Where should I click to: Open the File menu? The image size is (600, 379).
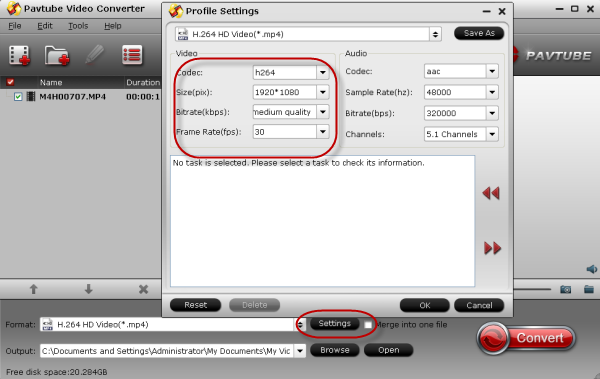tap(15, 26)
